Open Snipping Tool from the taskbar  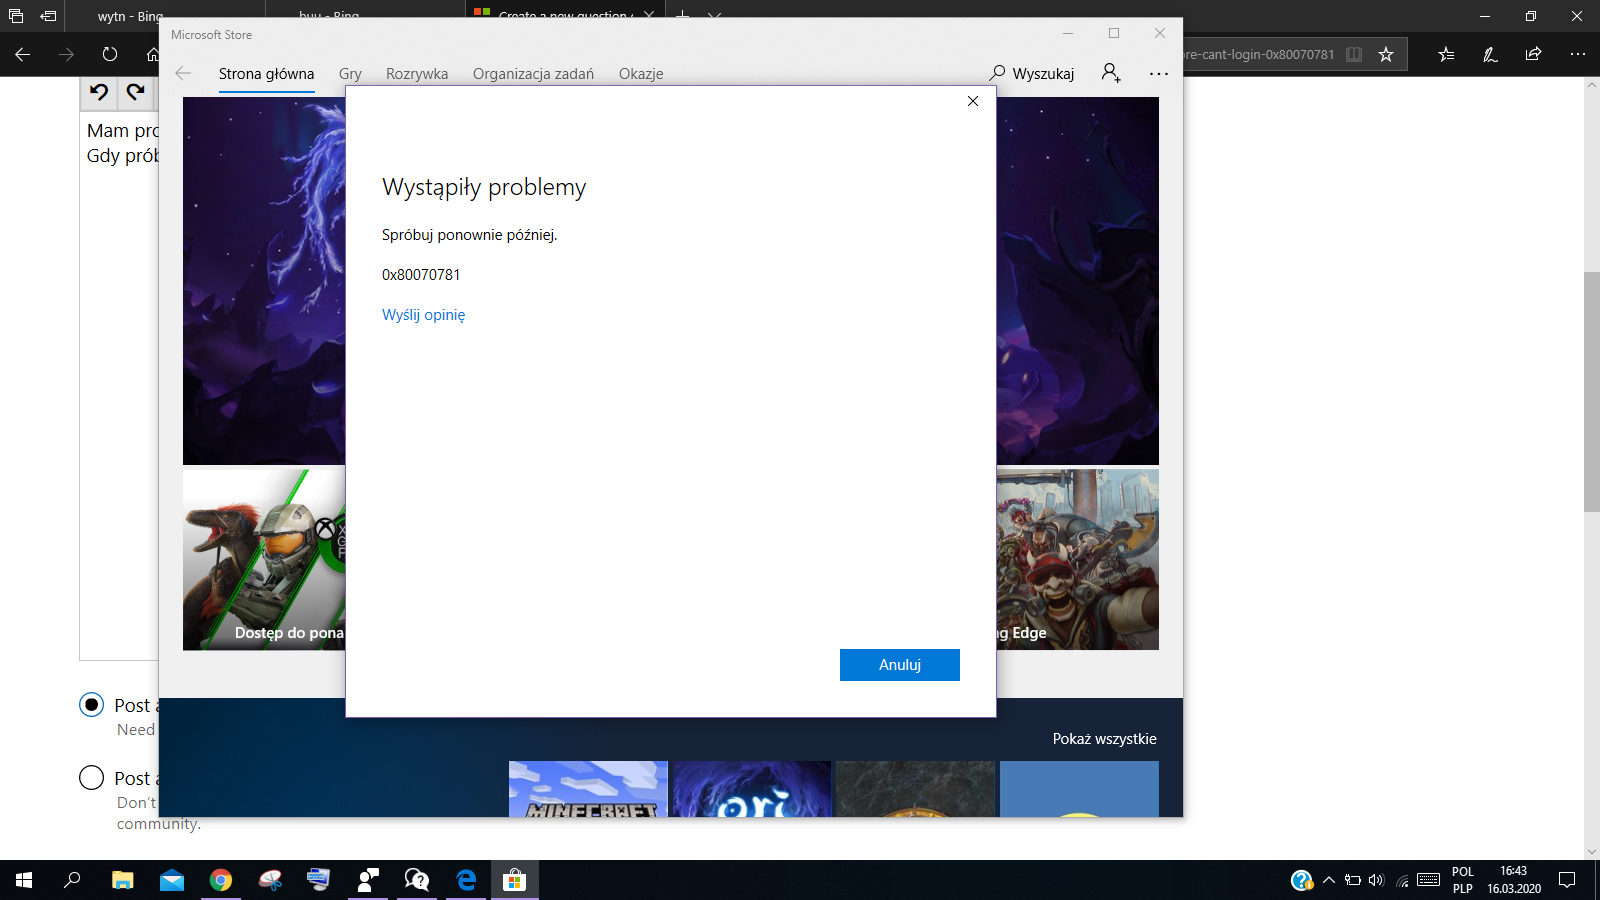(270, 880)
